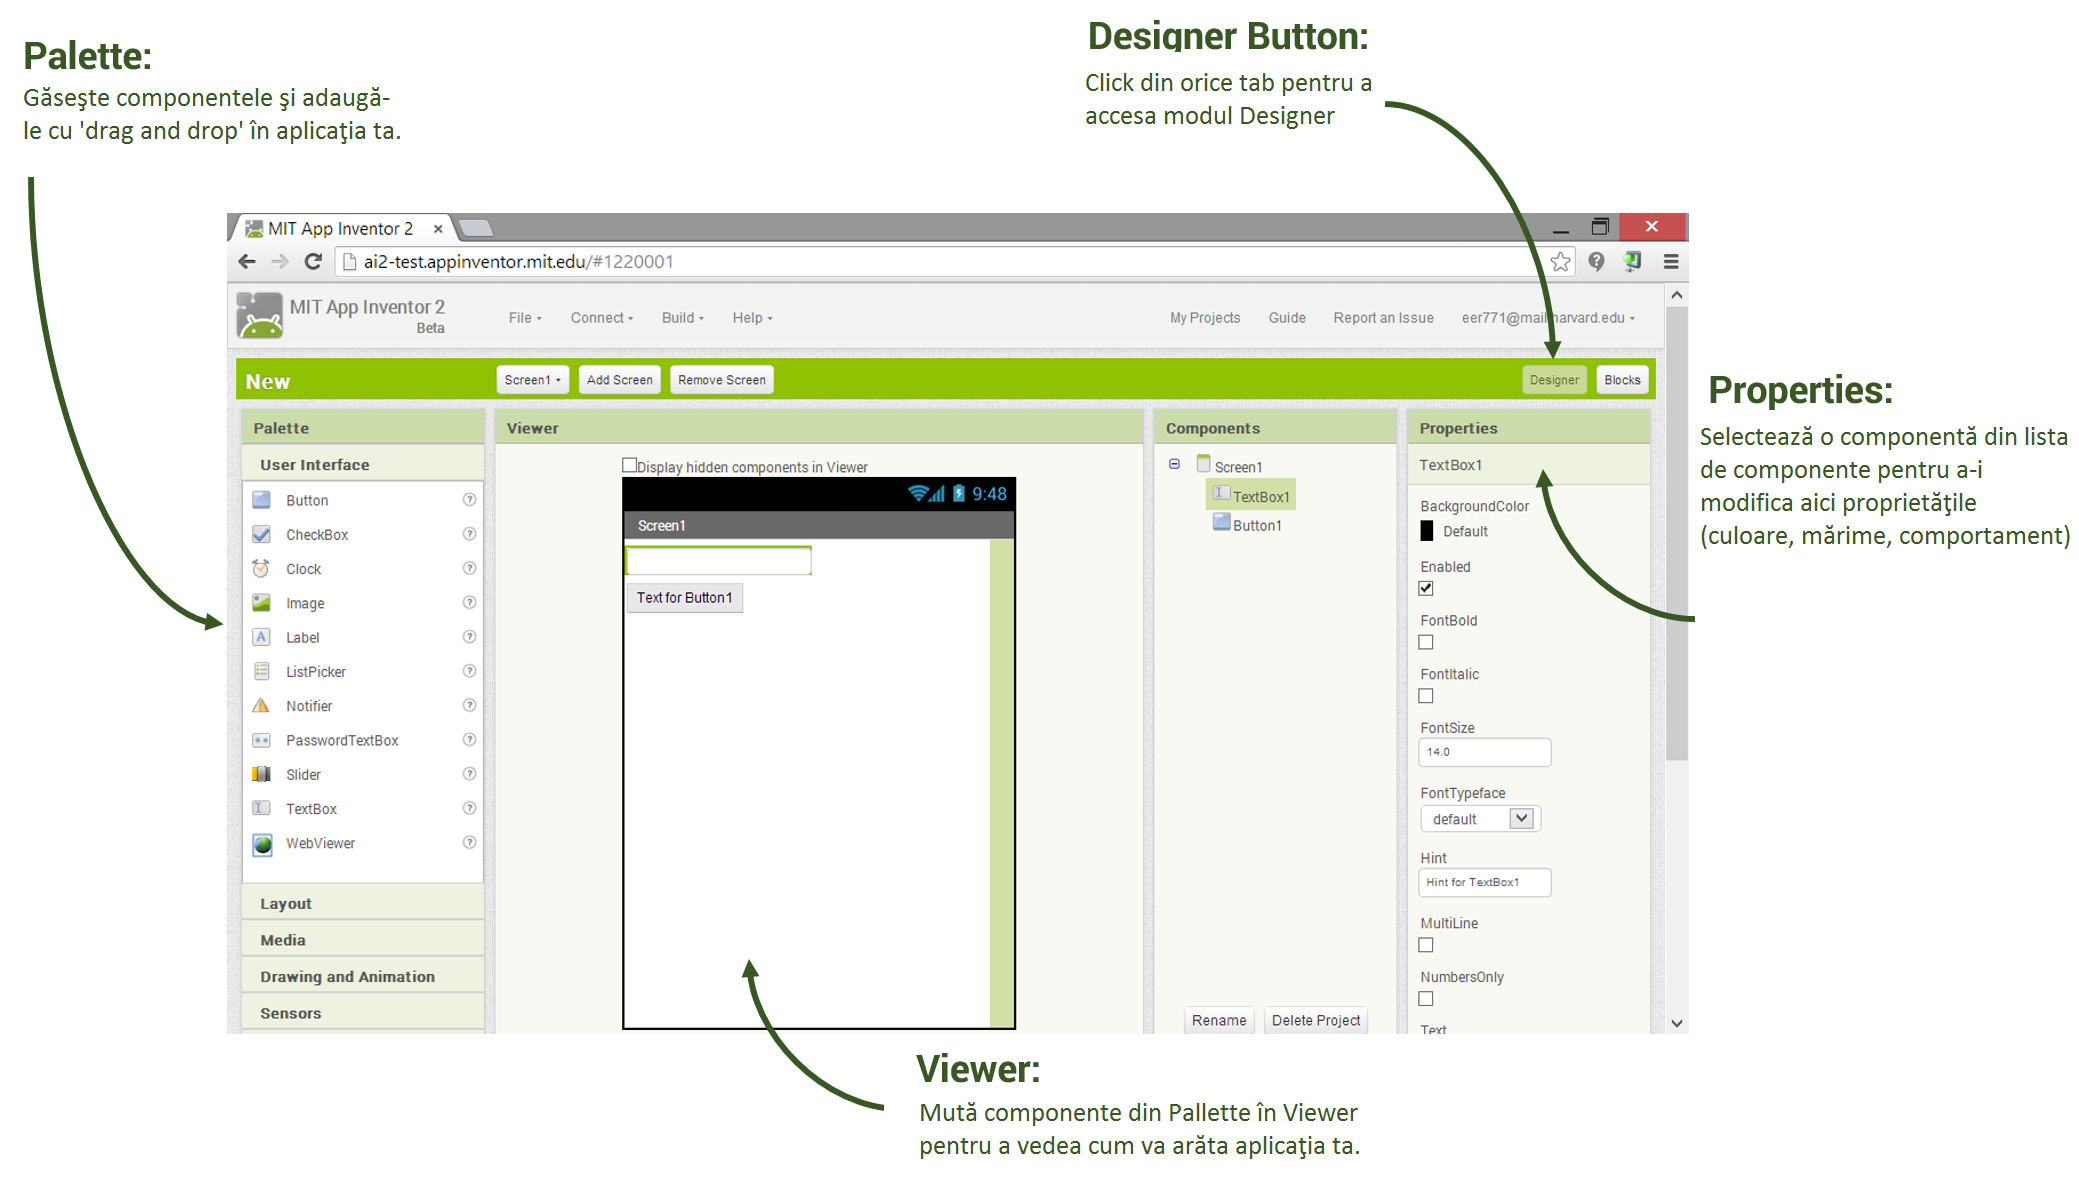Open help for the Label component
The height and width of the screenshot is (1204, 2079).
(469, 636)
